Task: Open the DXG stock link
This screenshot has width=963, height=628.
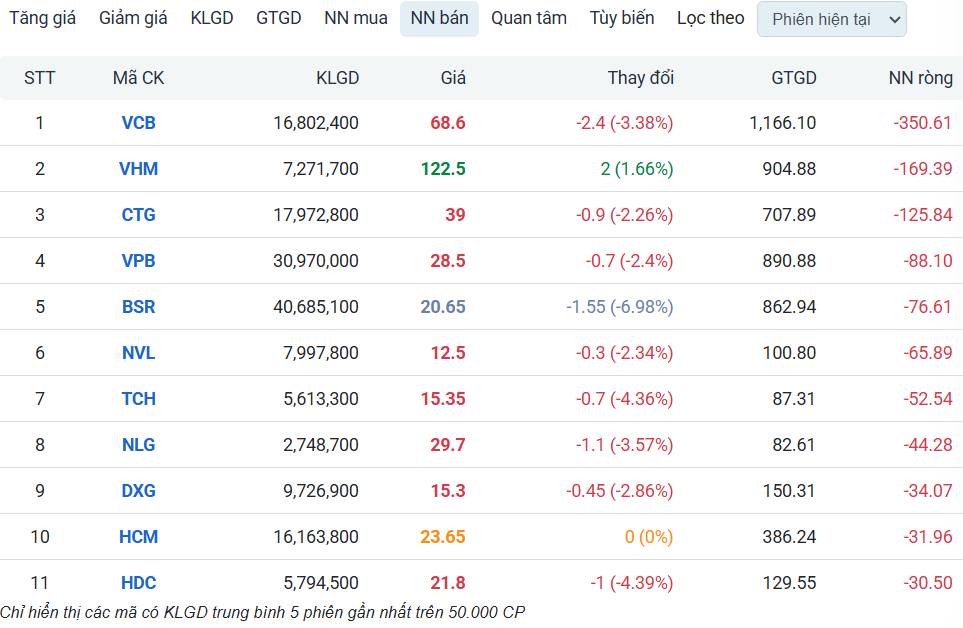Action: click(x=138, y=491)
